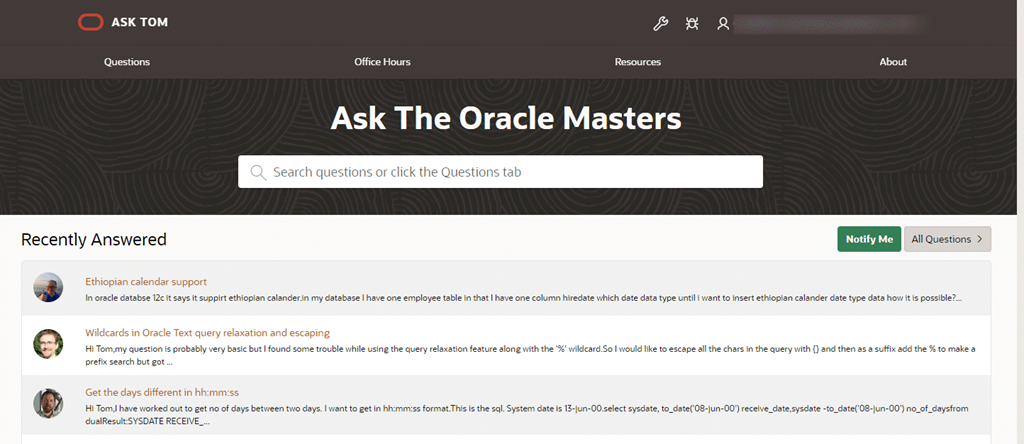Open the Ethiopian calendar support question
This screenshot has width=1024, height=444.
click(x=146, y=282)
